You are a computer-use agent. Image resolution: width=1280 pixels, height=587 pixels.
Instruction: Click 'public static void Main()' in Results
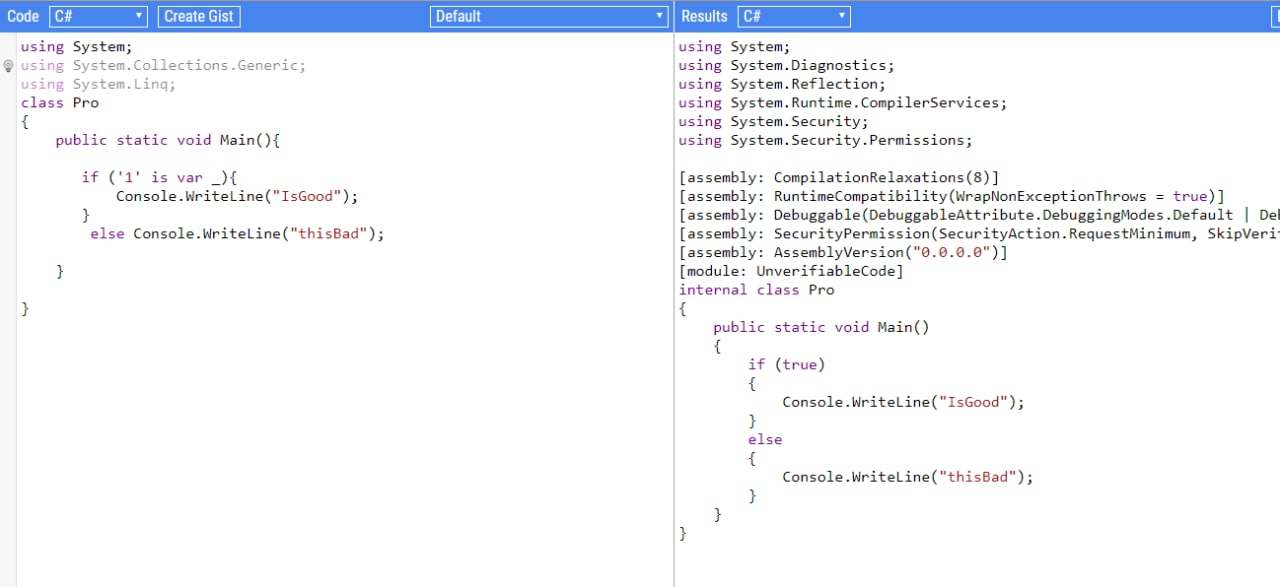(821, 327)
